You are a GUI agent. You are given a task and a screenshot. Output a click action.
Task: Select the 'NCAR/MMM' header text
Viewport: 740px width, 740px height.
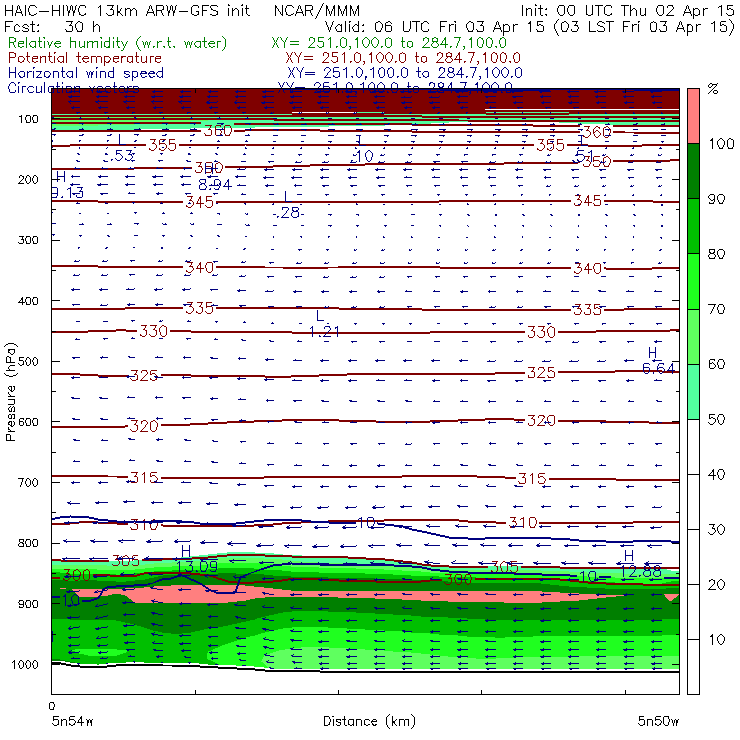coord(317,10)
